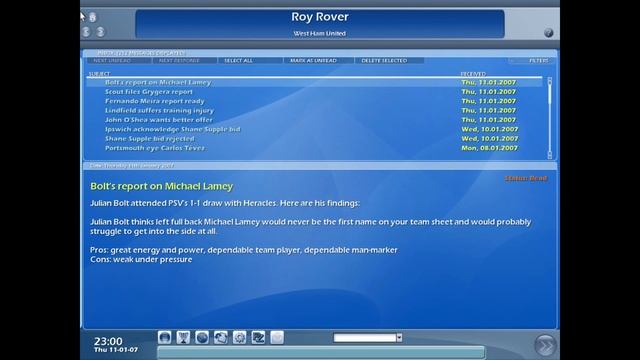Click the Next Response button

coord(184,60)
